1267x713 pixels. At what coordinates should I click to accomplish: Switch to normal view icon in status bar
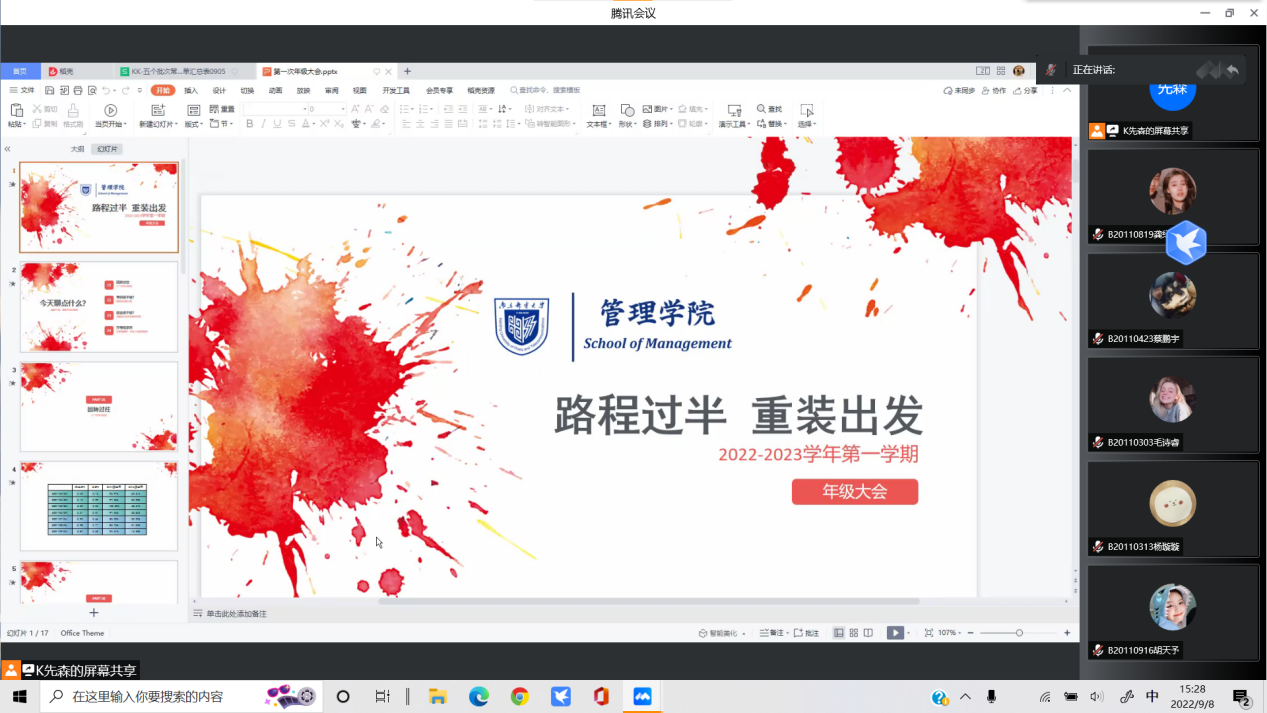tap(839, 633)
